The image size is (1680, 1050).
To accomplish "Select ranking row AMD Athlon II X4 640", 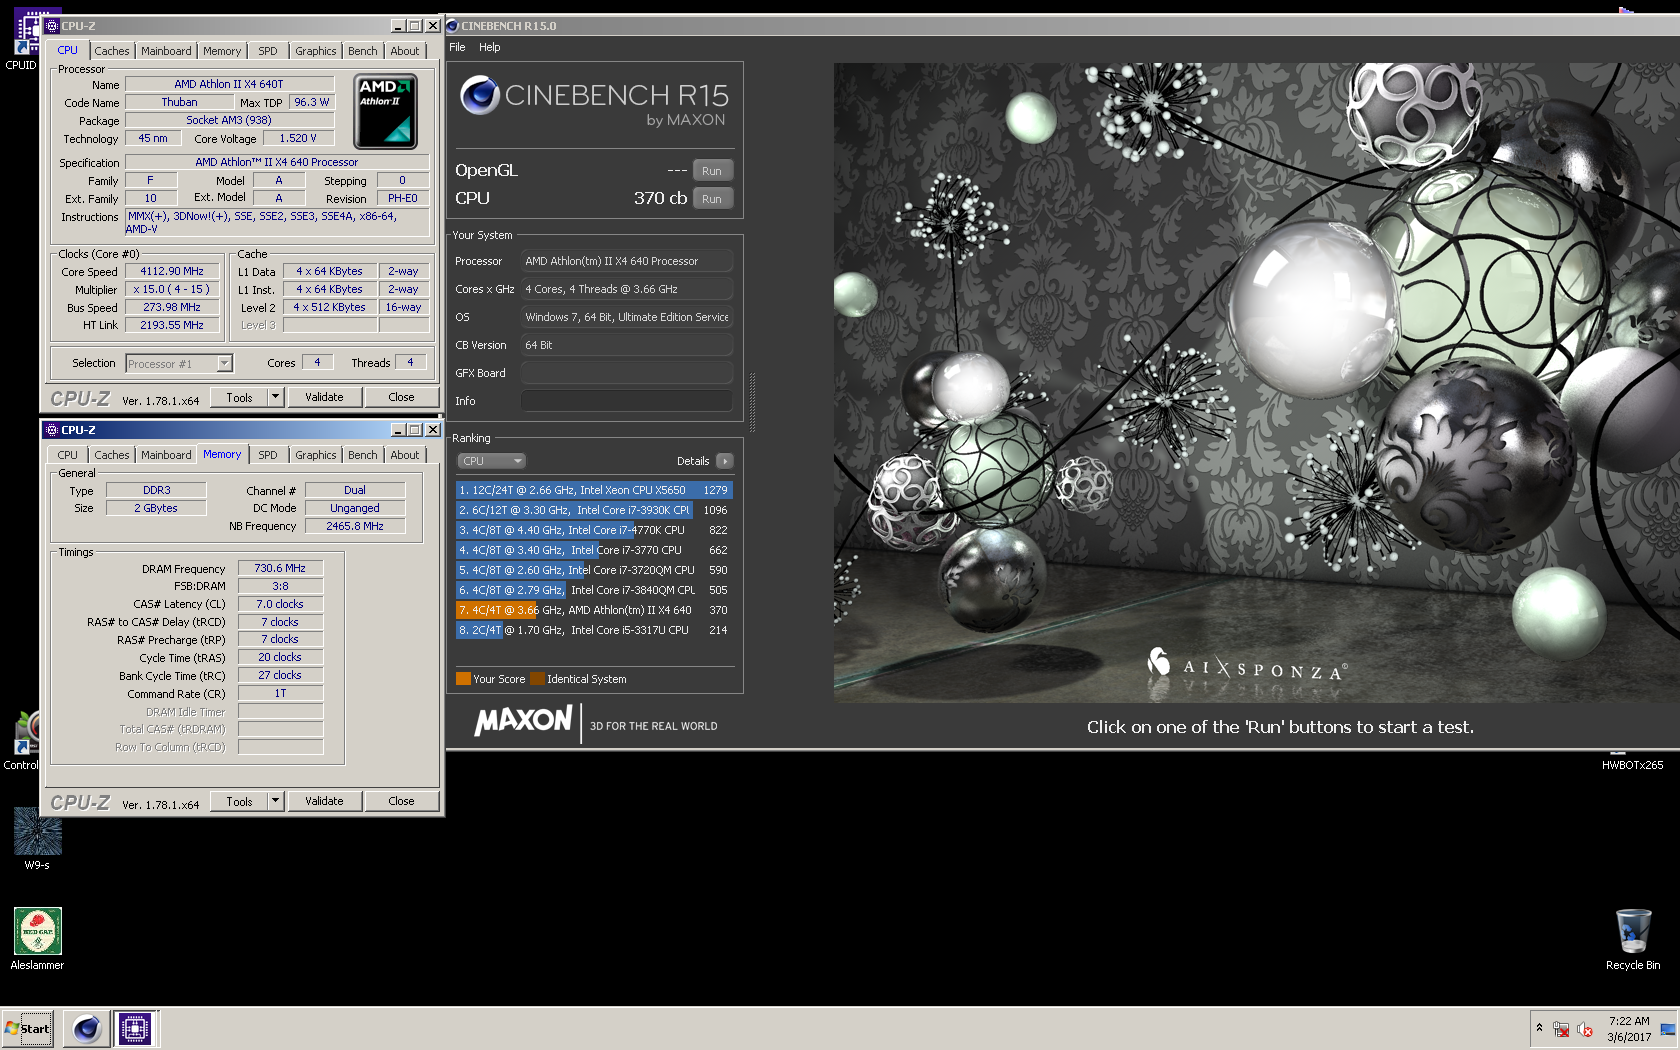I will pyautogui.click(x=594, y=610).
